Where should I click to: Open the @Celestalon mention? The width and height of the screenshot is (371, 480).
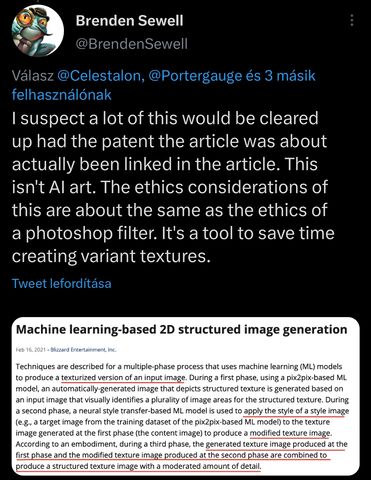point(101,76)
